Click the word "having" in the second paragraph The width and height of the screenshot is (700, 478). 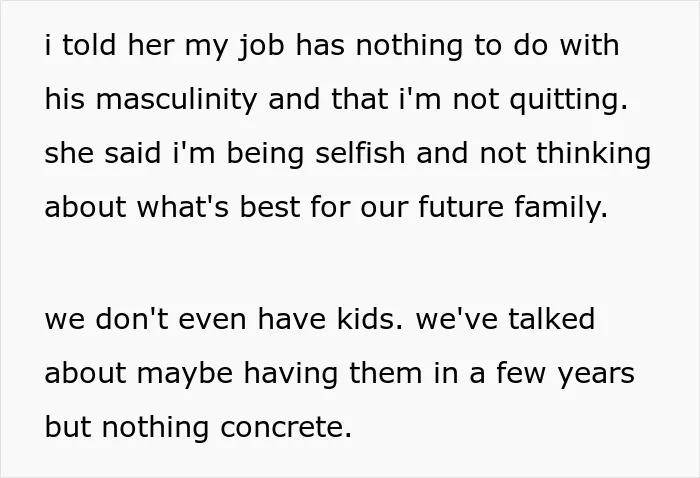point(291,374)
